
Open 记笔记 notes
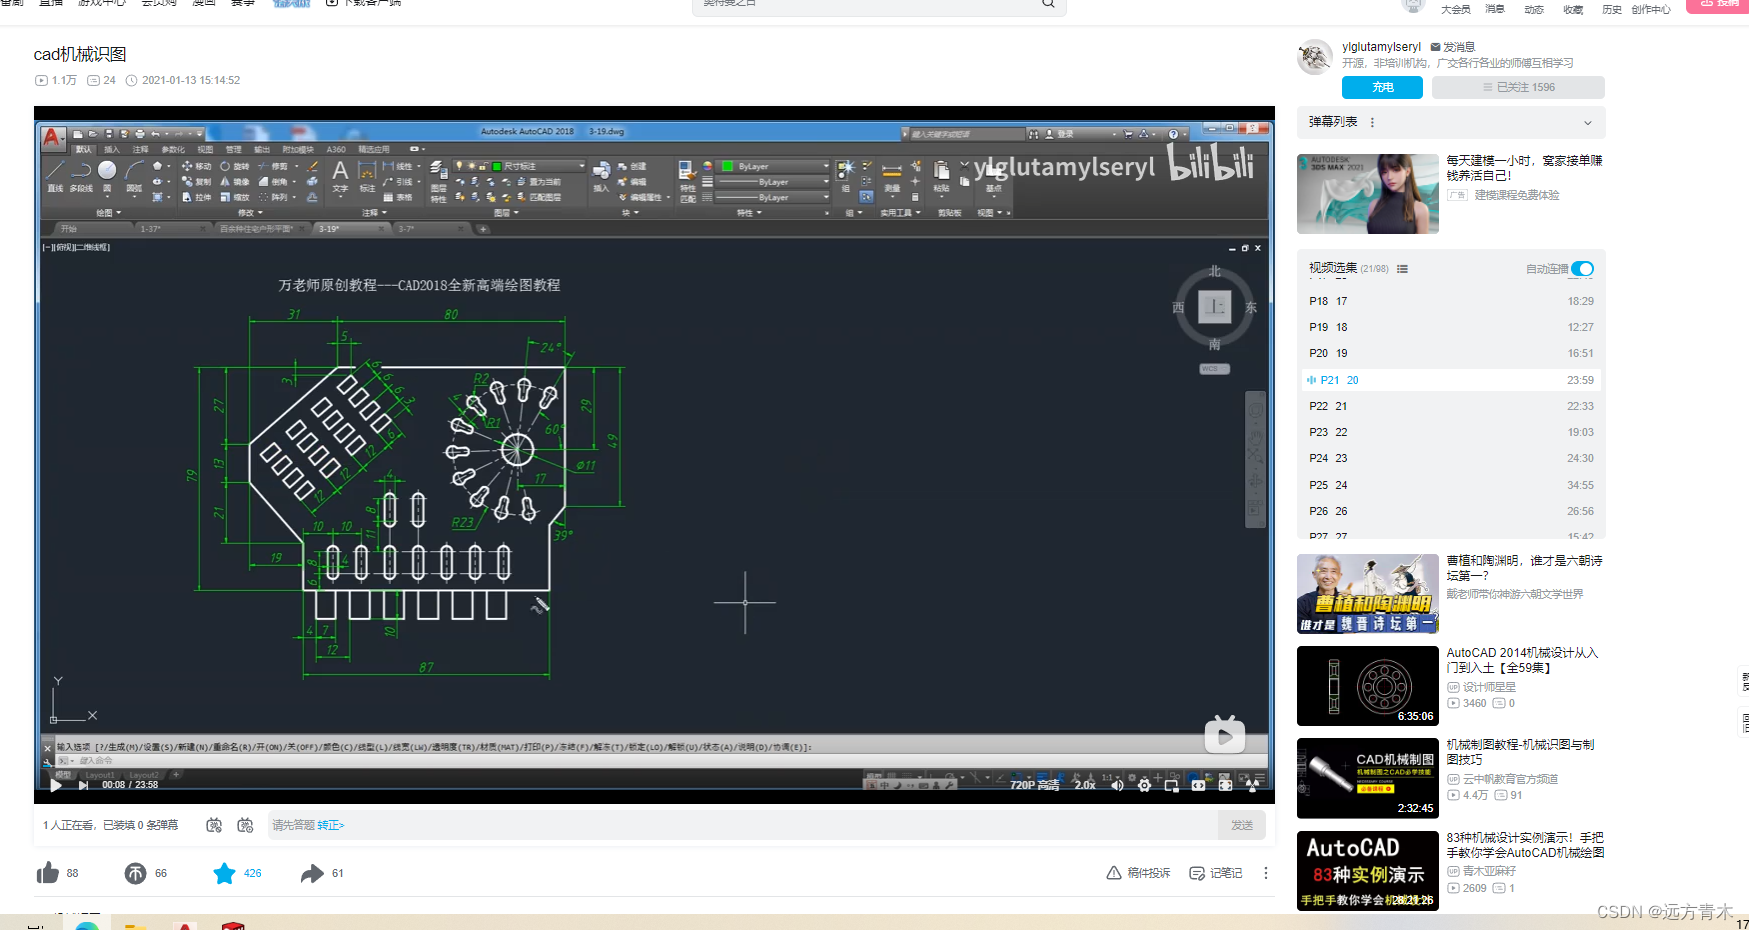pos(1216,873)
